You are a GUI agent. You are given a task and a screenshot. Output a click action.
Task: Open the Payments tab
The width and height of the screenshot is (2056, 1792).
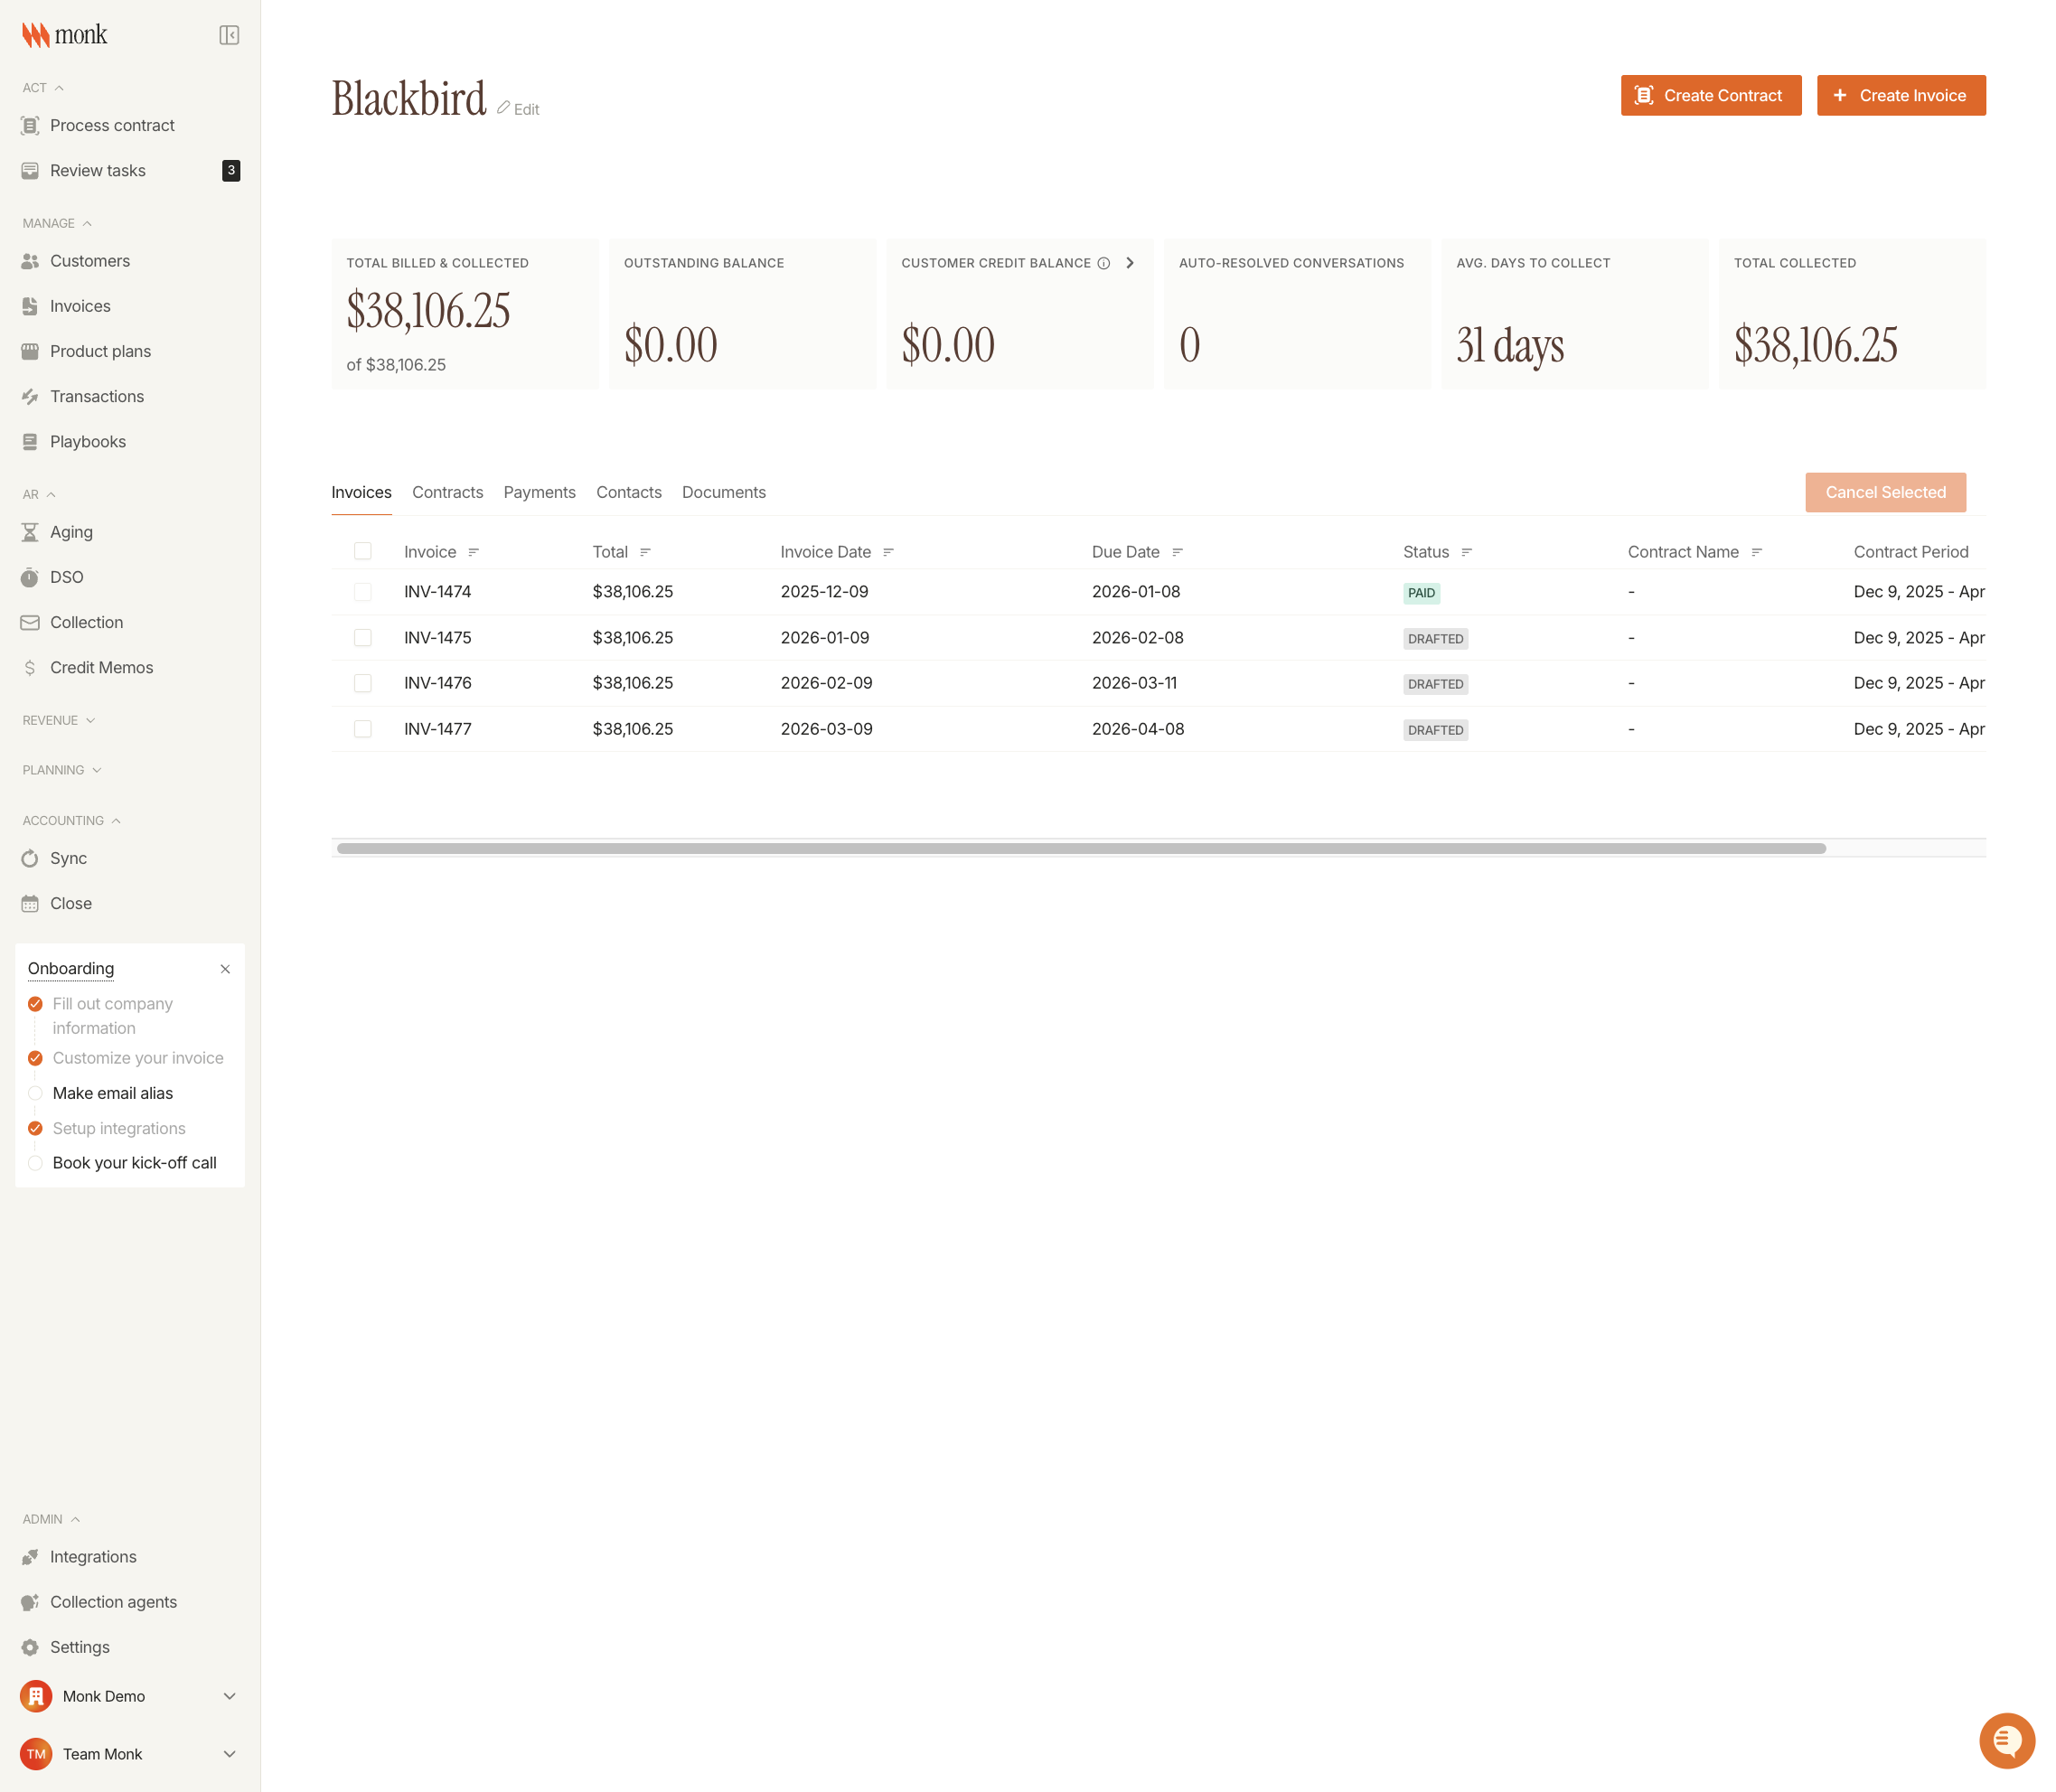(x=539, y=492)
